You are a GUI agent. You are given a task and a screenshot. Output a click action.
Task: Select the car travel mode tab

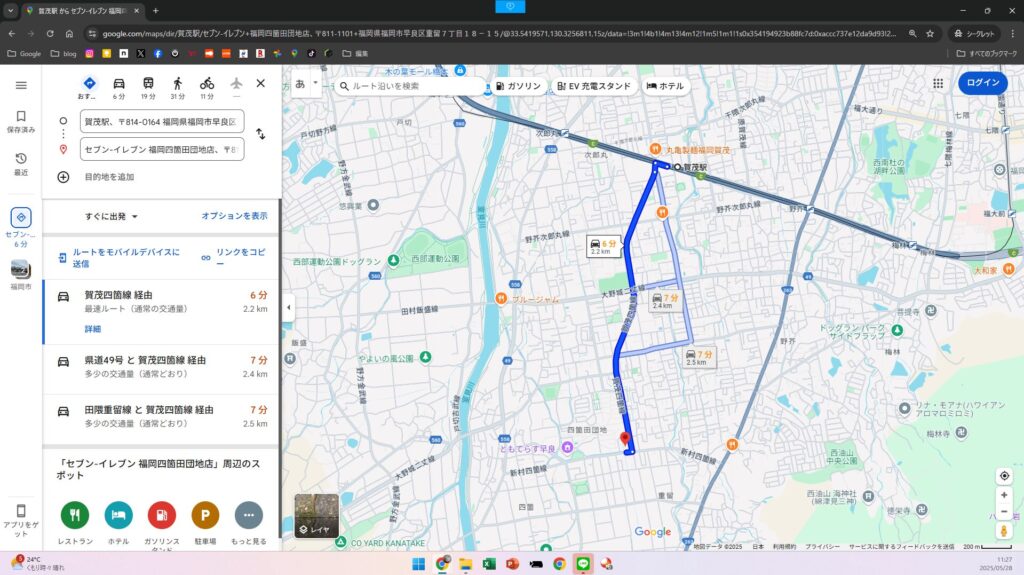[119, 87]
